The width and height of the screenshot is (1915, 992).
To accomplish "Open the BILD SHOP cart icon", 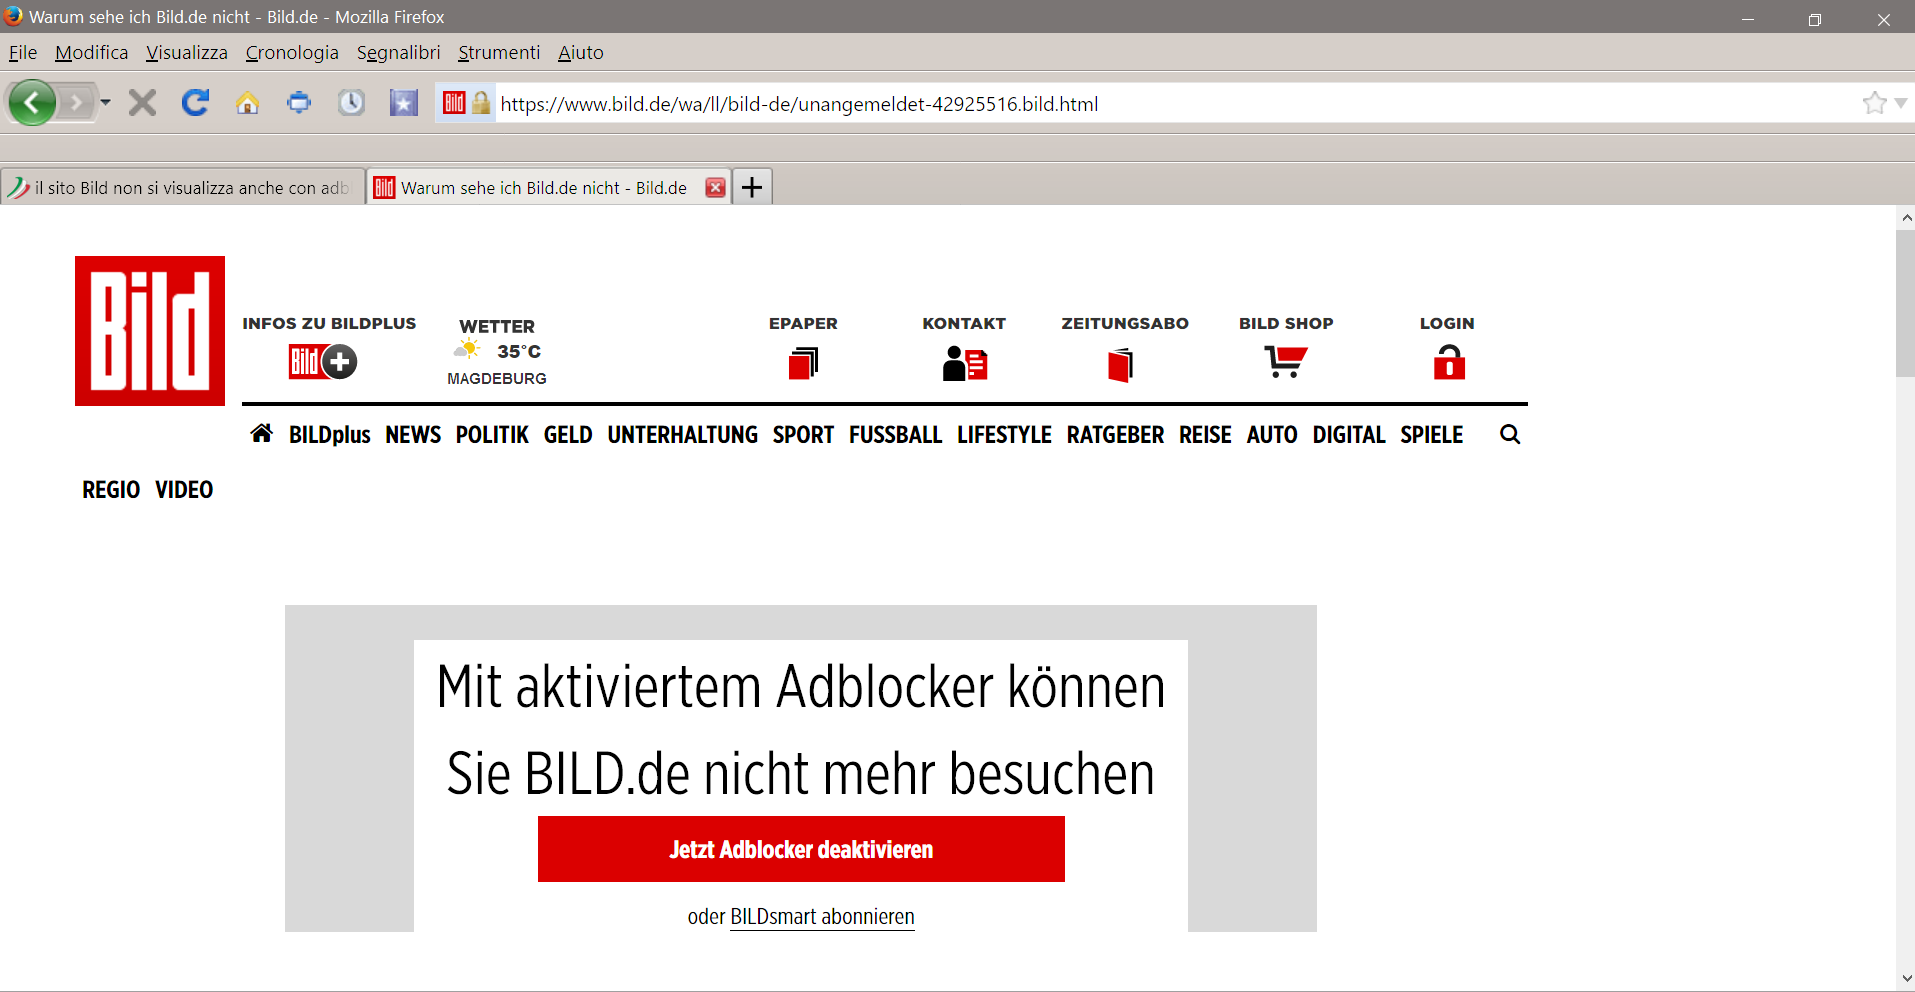I will [1286, 361].
